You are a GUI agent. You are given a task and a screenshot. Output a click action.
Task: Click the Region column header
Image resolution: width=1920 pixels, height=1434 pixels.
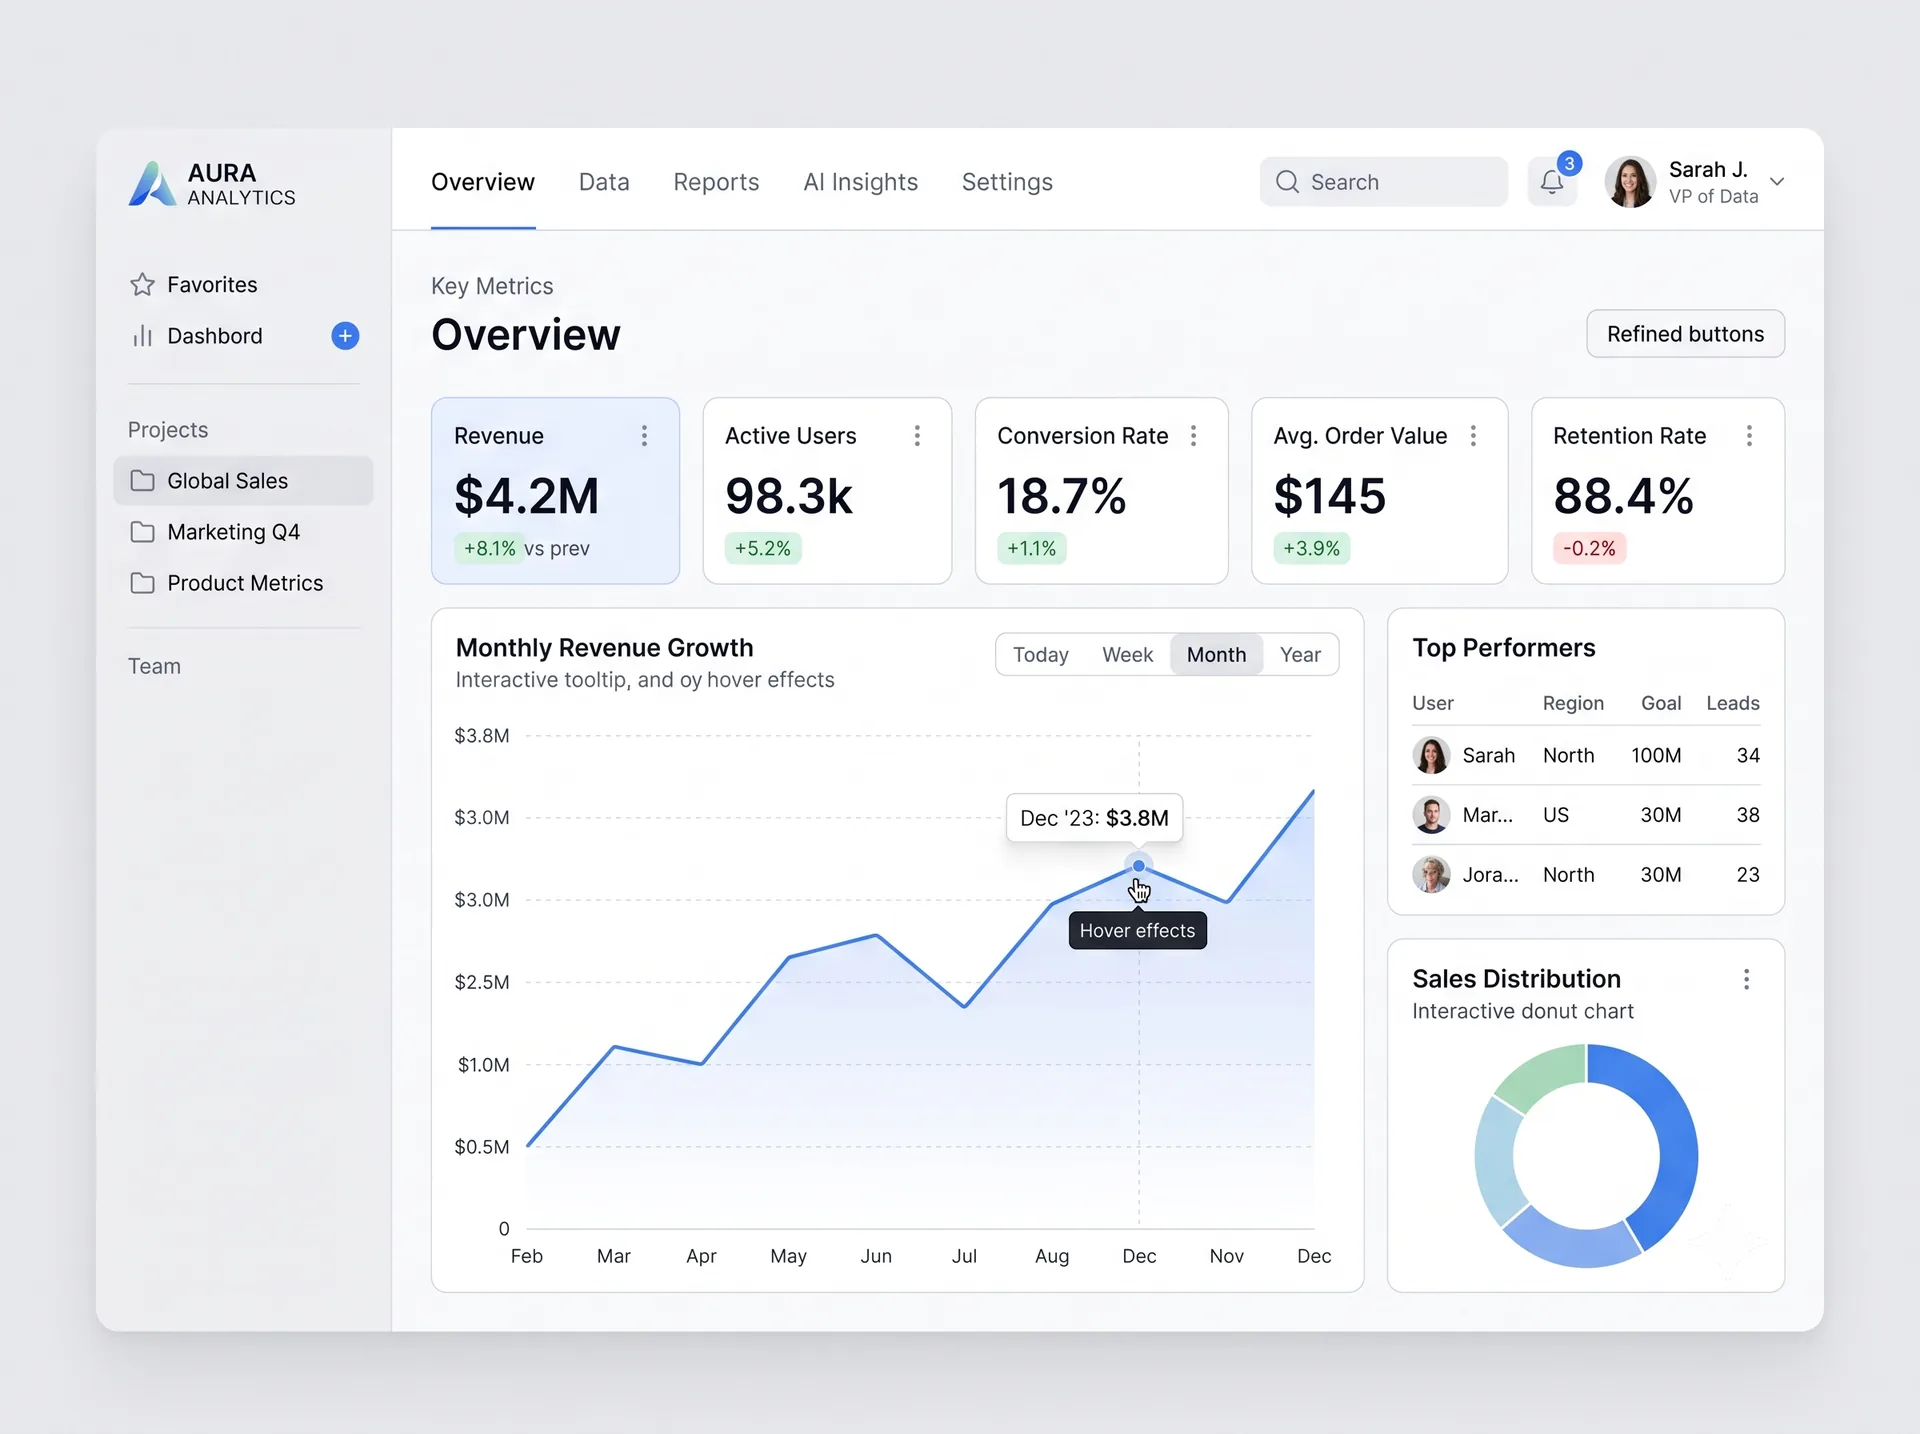coord(1573,704)
